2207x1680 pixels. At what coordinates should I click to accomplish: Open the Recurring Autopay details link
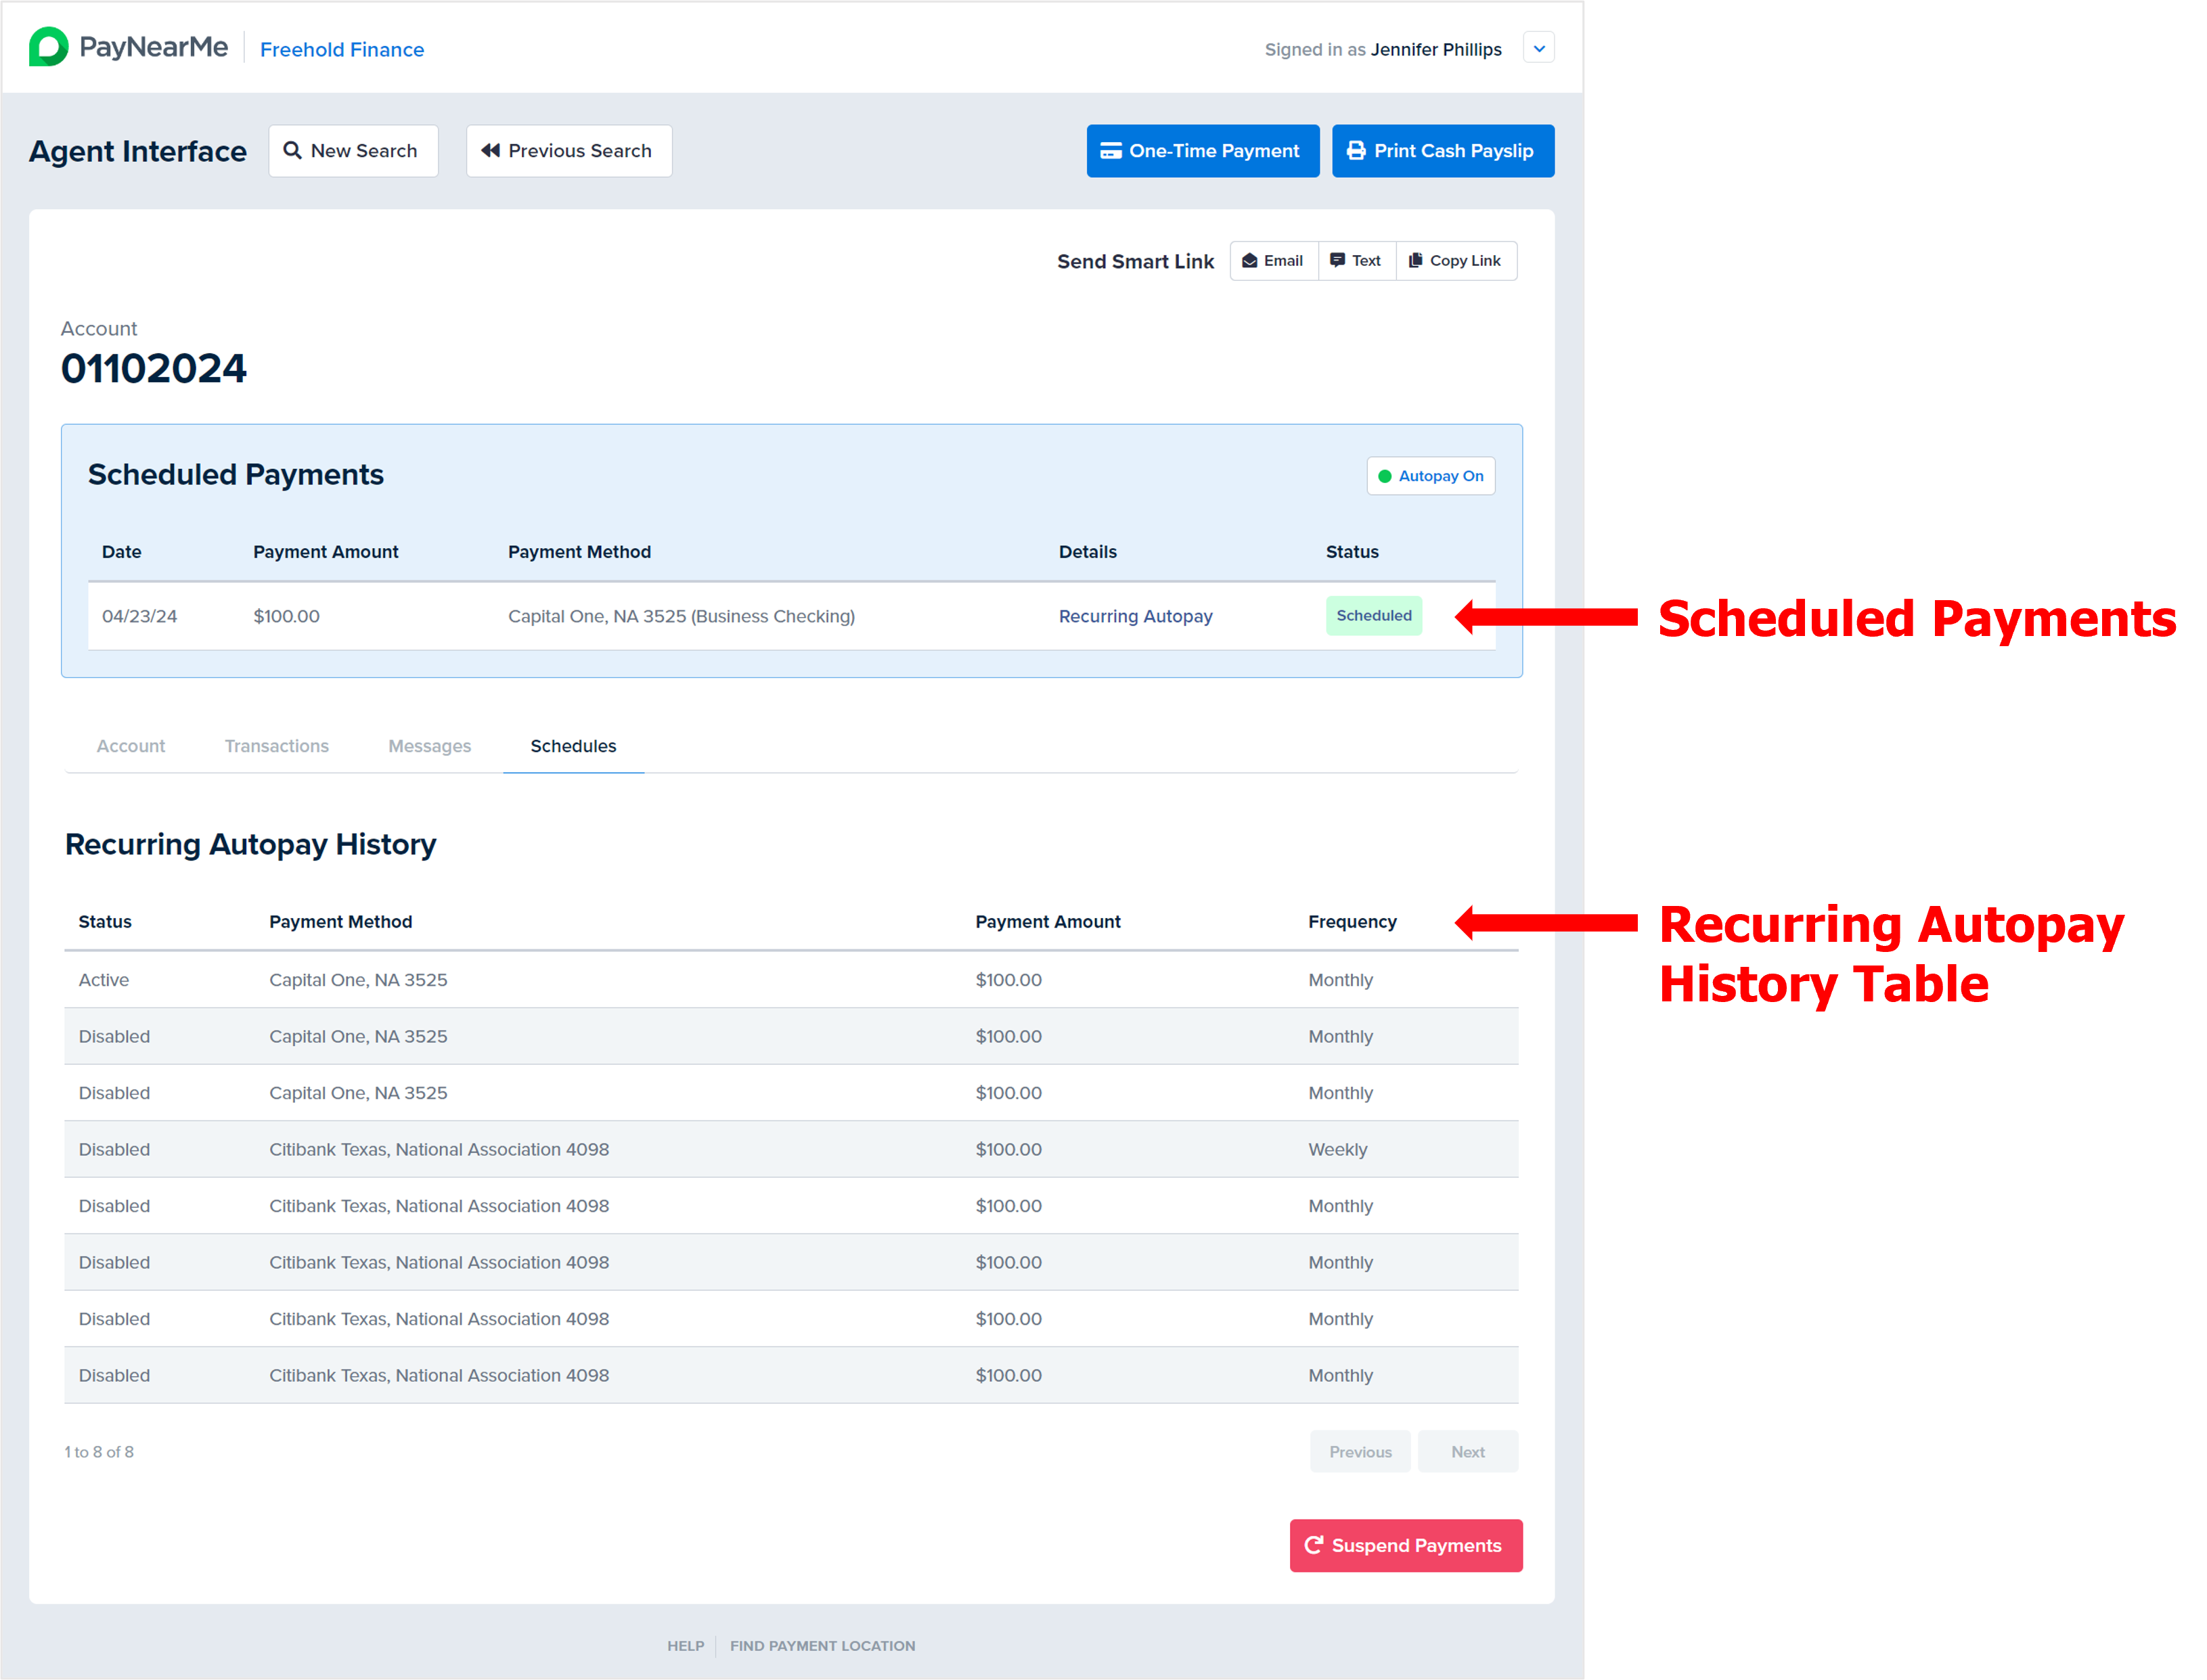click(1135, 616)
